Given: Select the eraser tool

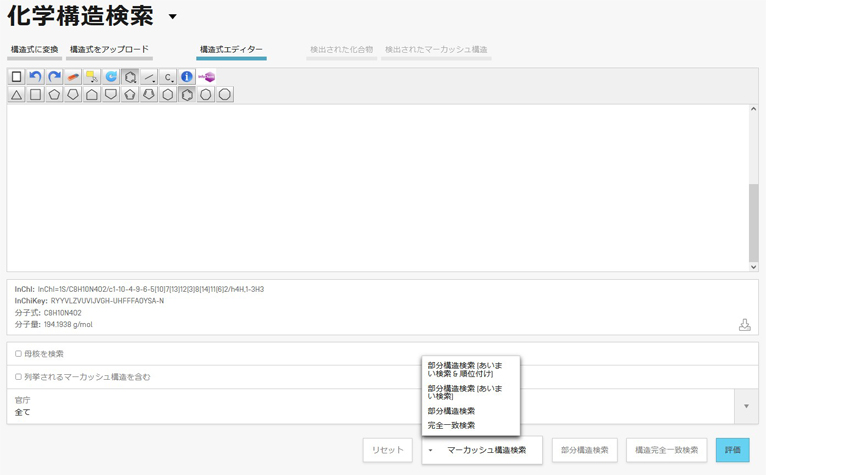Looking at the screenshot, I should (x=73, y=77).
